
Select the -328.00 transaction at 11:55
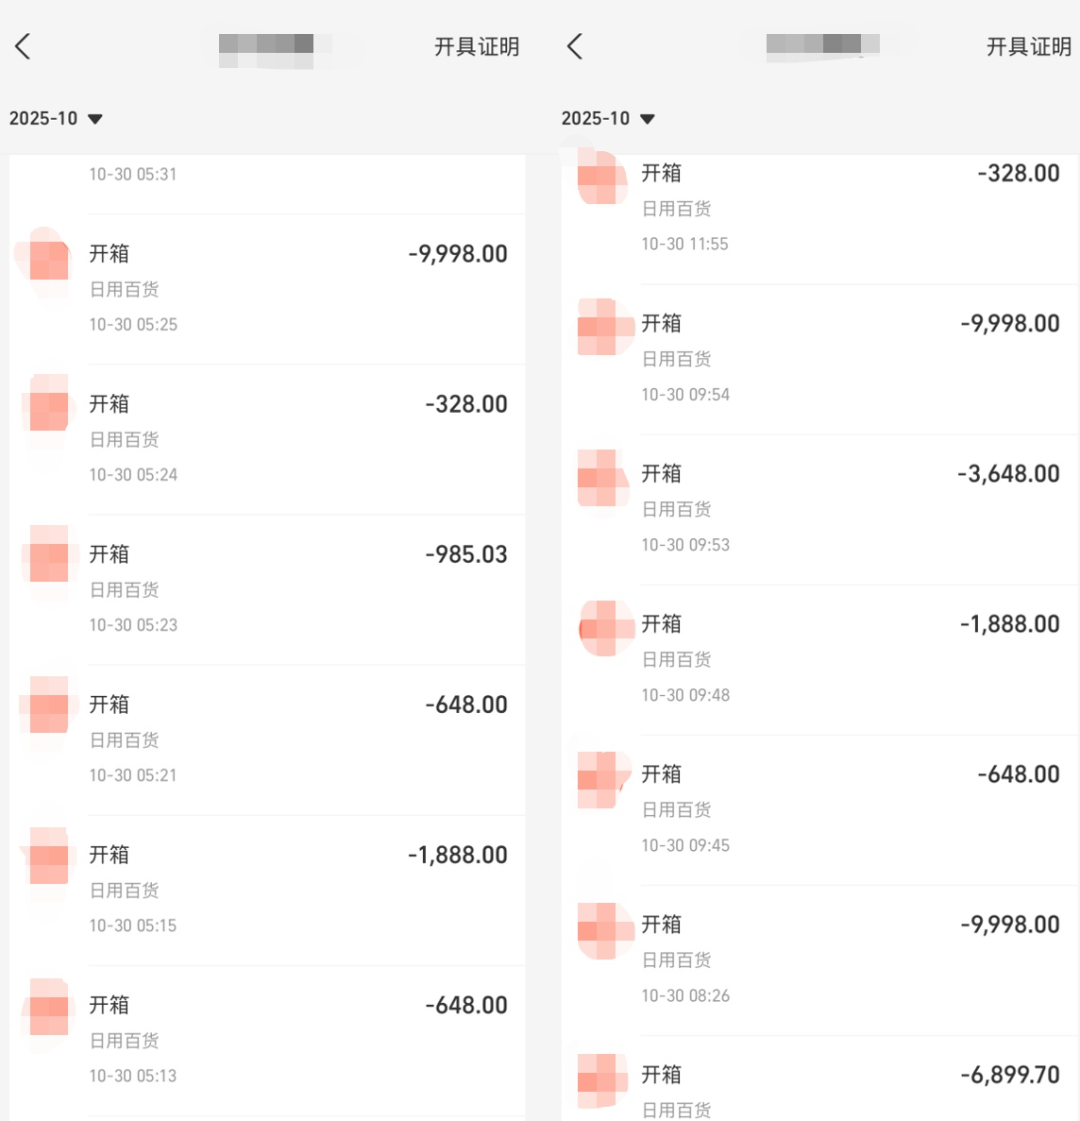pos(850,208)
